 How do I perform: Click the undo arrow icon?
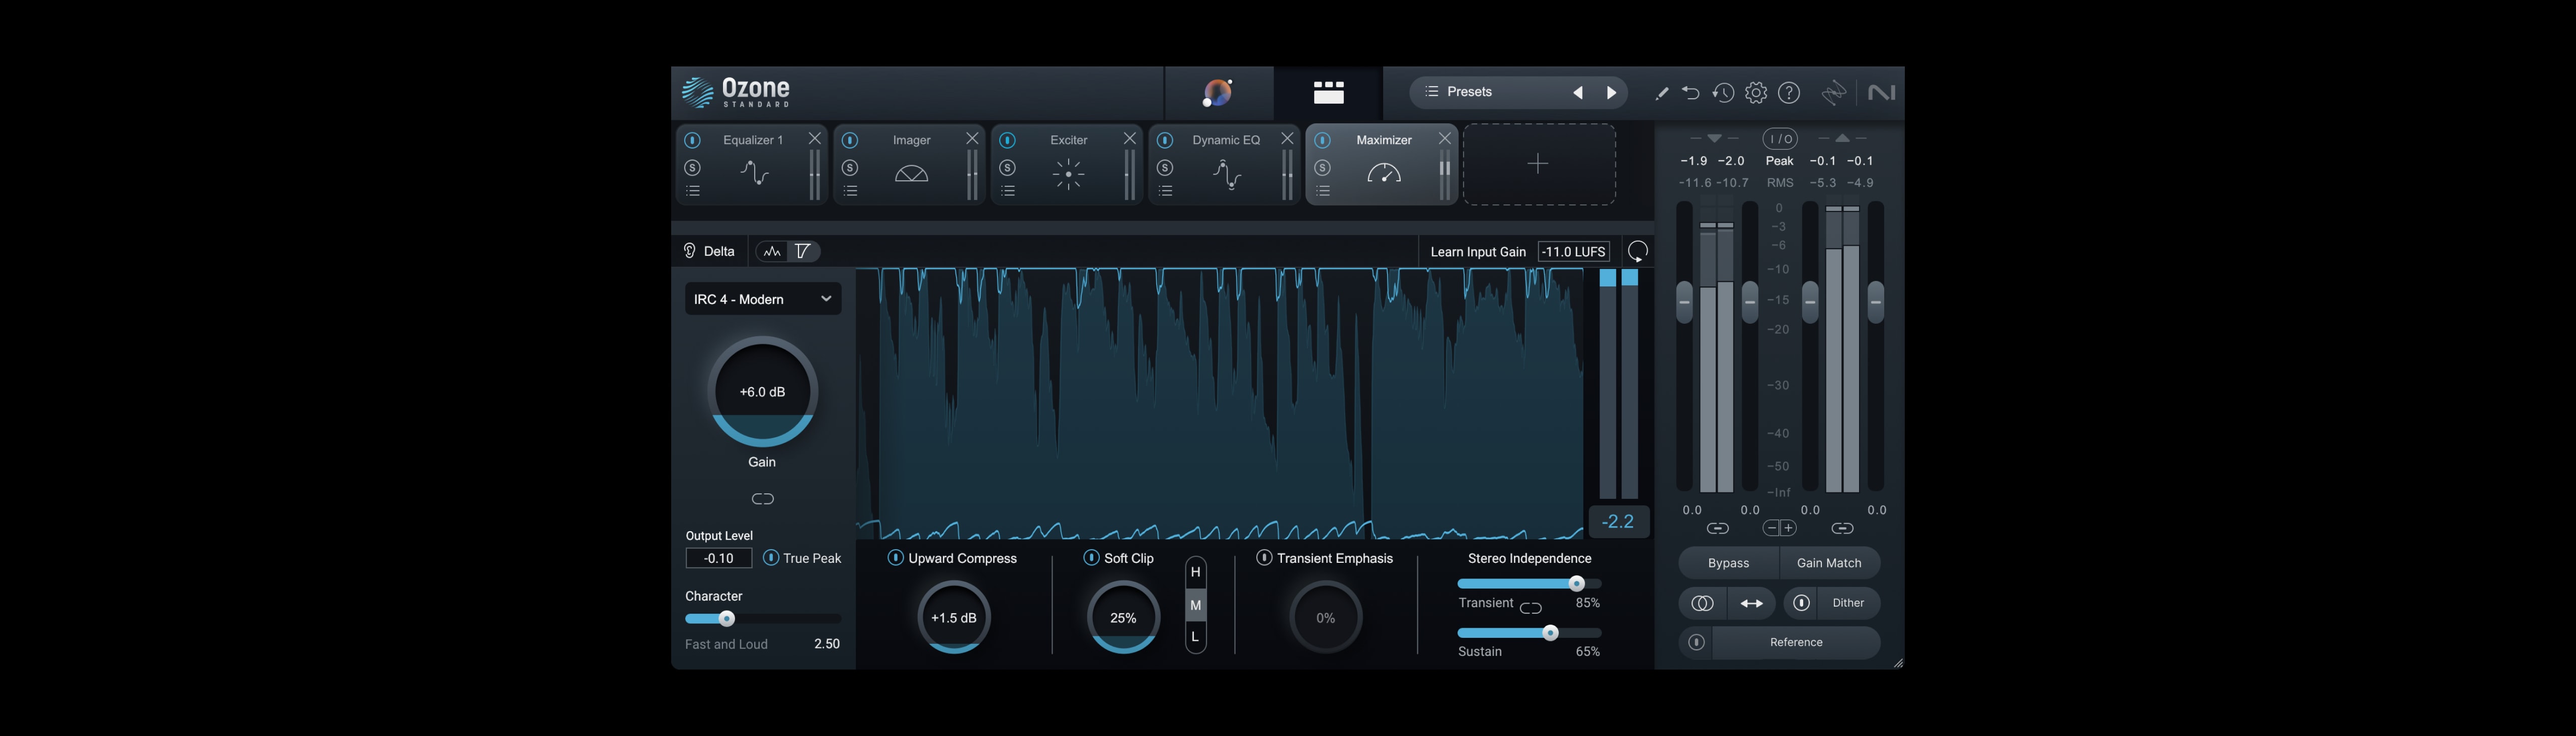point(1690,93)
